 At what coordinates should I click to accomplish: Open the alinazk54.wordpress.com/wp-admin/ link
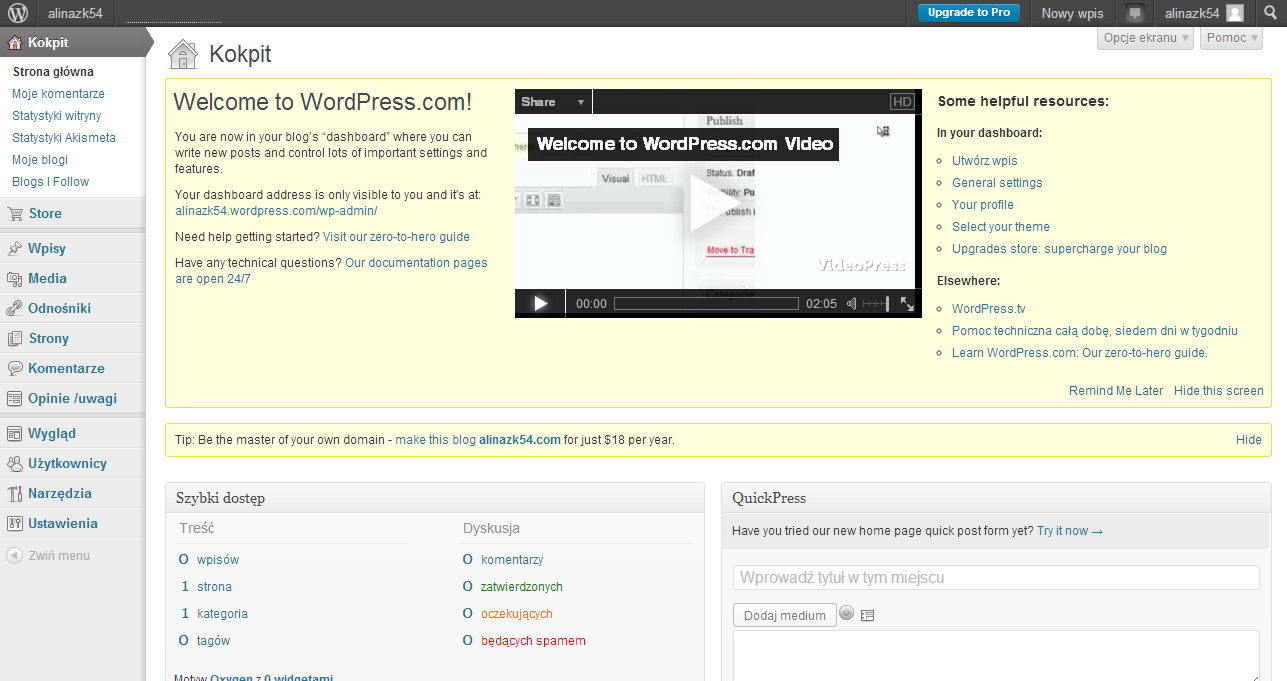tap(276, 211)
